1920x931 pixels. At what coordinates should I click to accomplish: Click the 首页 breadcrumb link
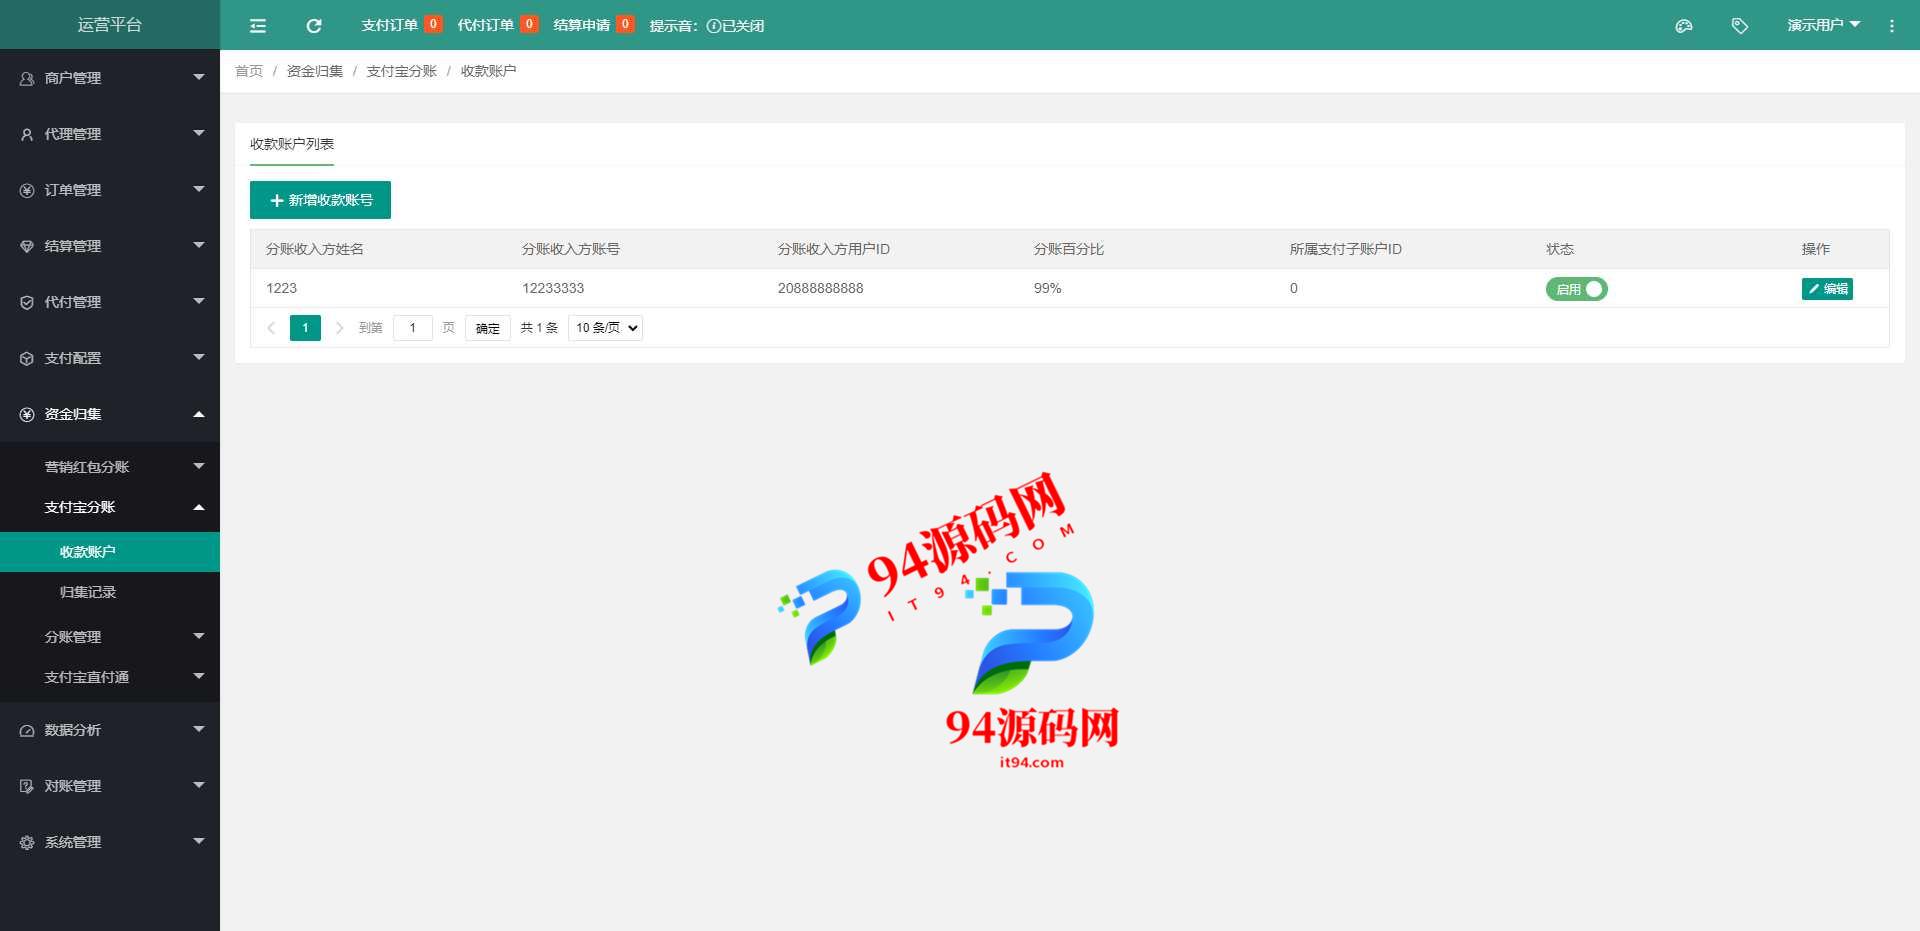click(x=249, y=71)
